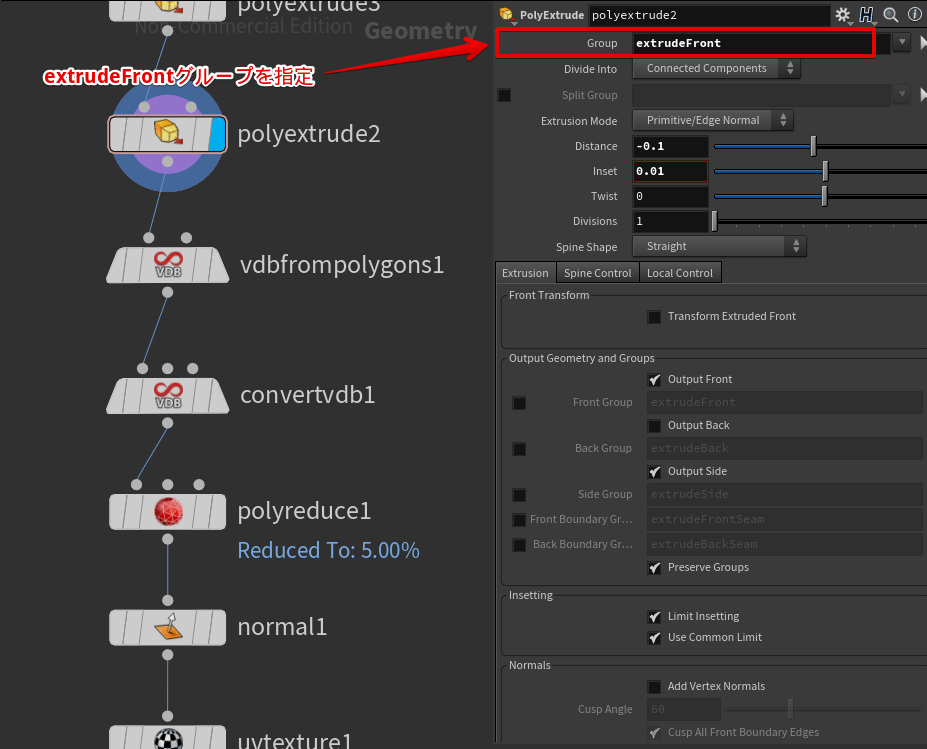Viewport: 927px width, 749px height.
Task: Uncheck Use Common Limit
Action: (x=654, y=638)
